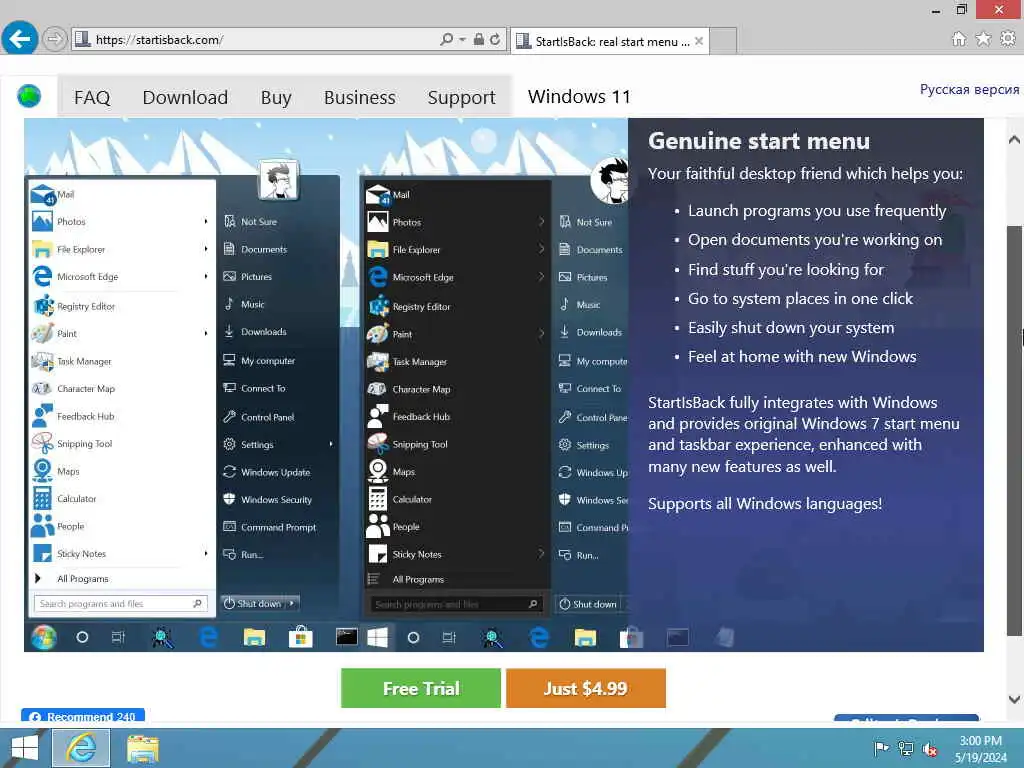Screen dimensions: 1024x768
Task: Click 'Windows Update' in light start menu
Action: pos(276,472)
